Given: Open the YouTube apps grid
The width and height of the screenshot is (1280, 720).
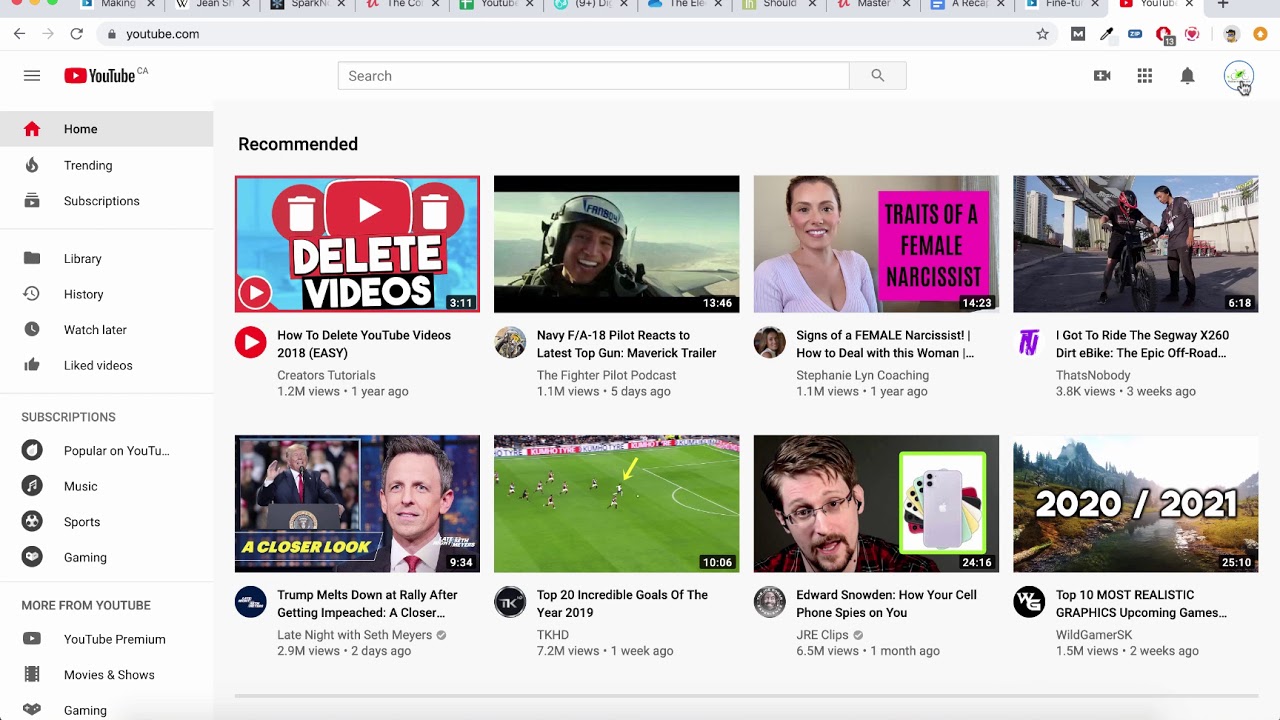Looking at the screenshot, I should point(1145,76).
